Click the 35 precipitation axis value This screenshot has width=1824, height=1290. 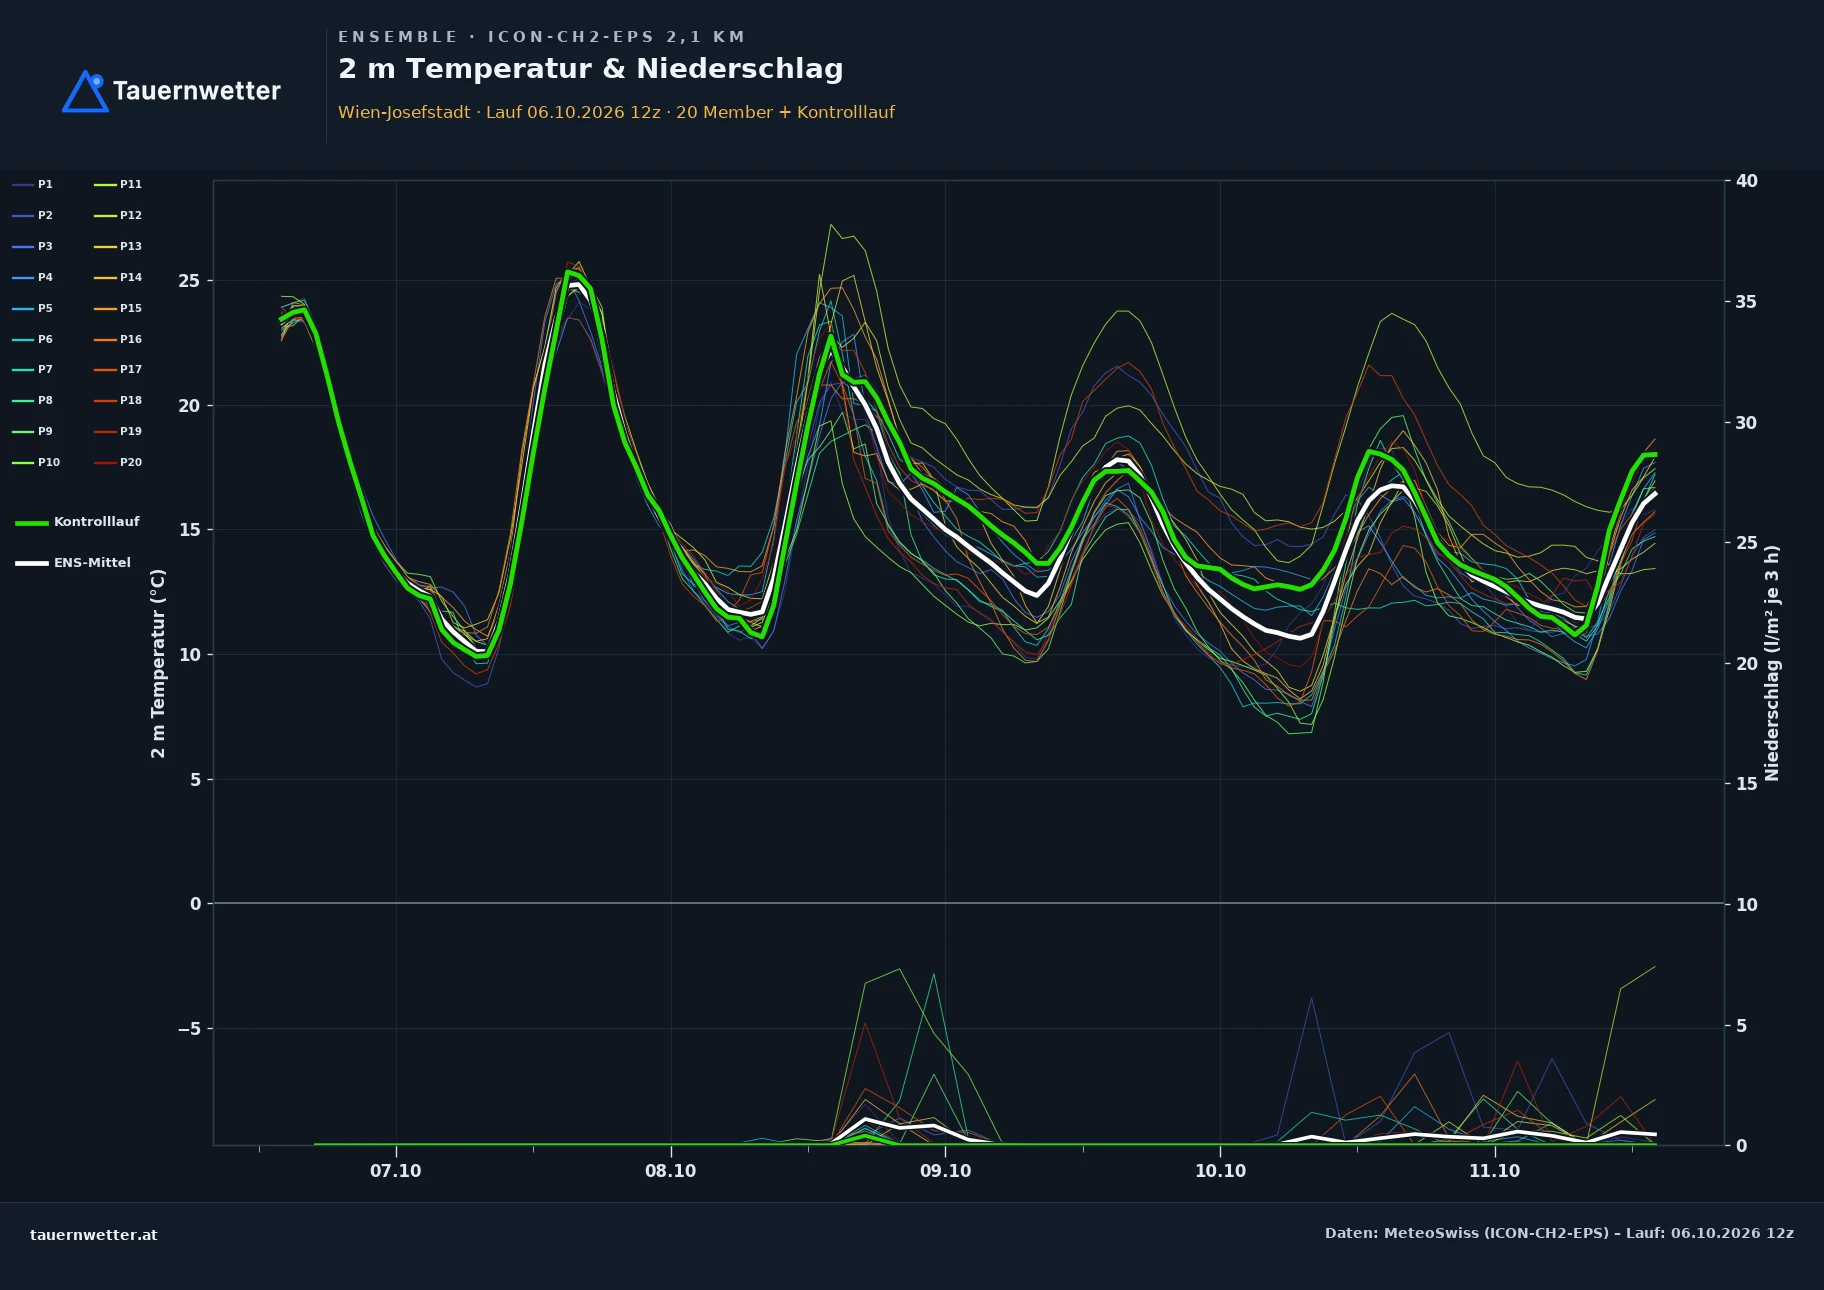[x=1747, y=302]
